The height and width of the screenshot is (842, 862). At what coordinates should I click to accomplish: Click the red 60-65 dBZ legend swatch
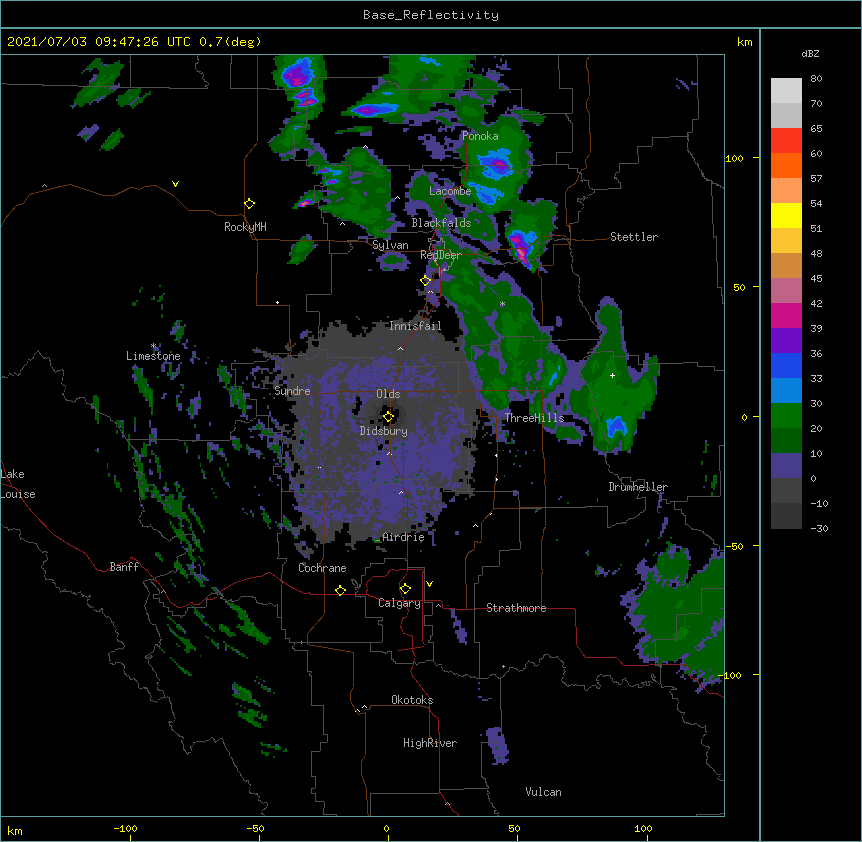coord(786,140)
